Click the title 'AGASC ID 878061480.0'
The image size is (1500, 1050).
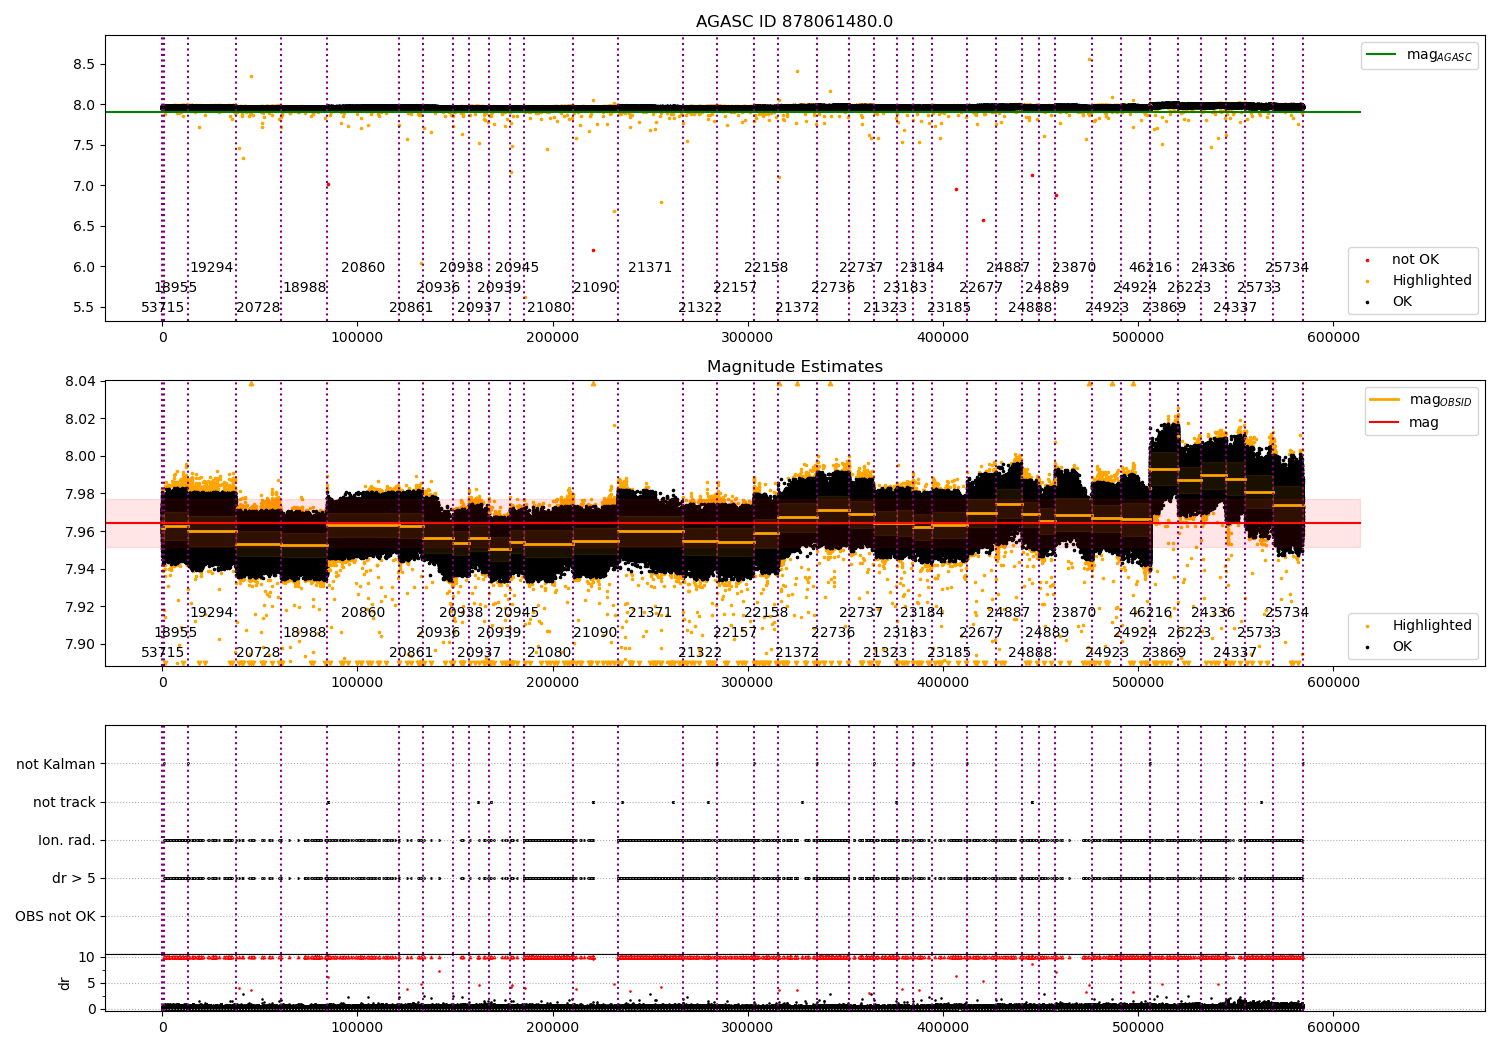click(x=794, y=22)
